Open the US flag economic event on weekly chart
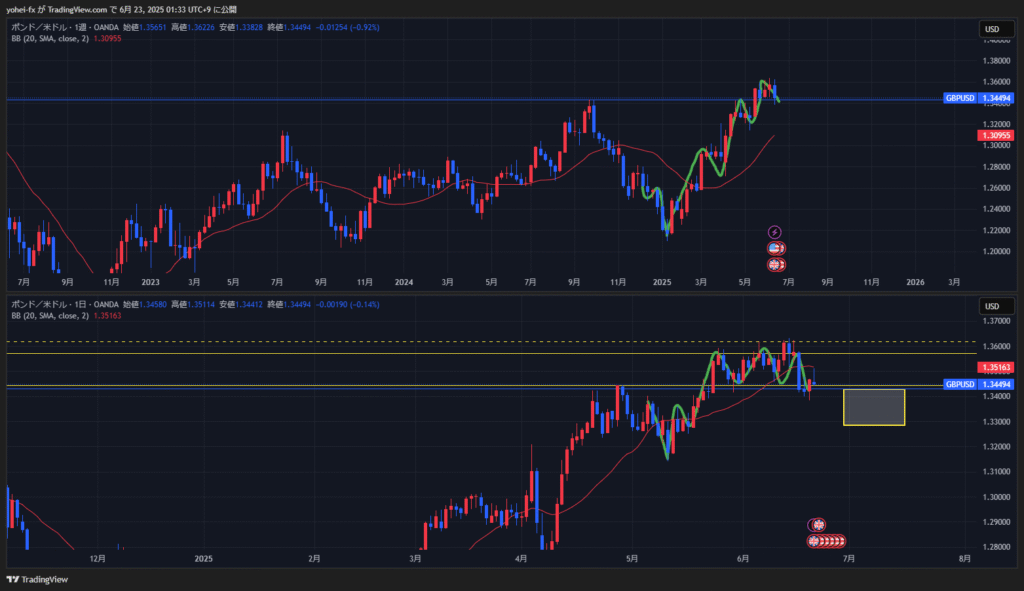Screen dimensions: 1024x591 point(775,248)
